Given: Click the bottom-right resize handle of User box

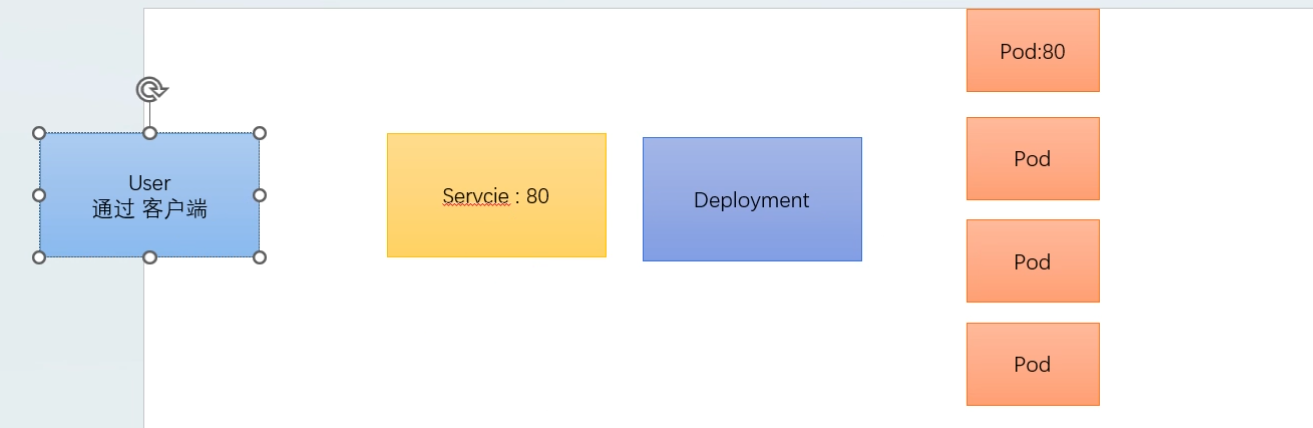Looking at the screenshot, I should 260,257.
